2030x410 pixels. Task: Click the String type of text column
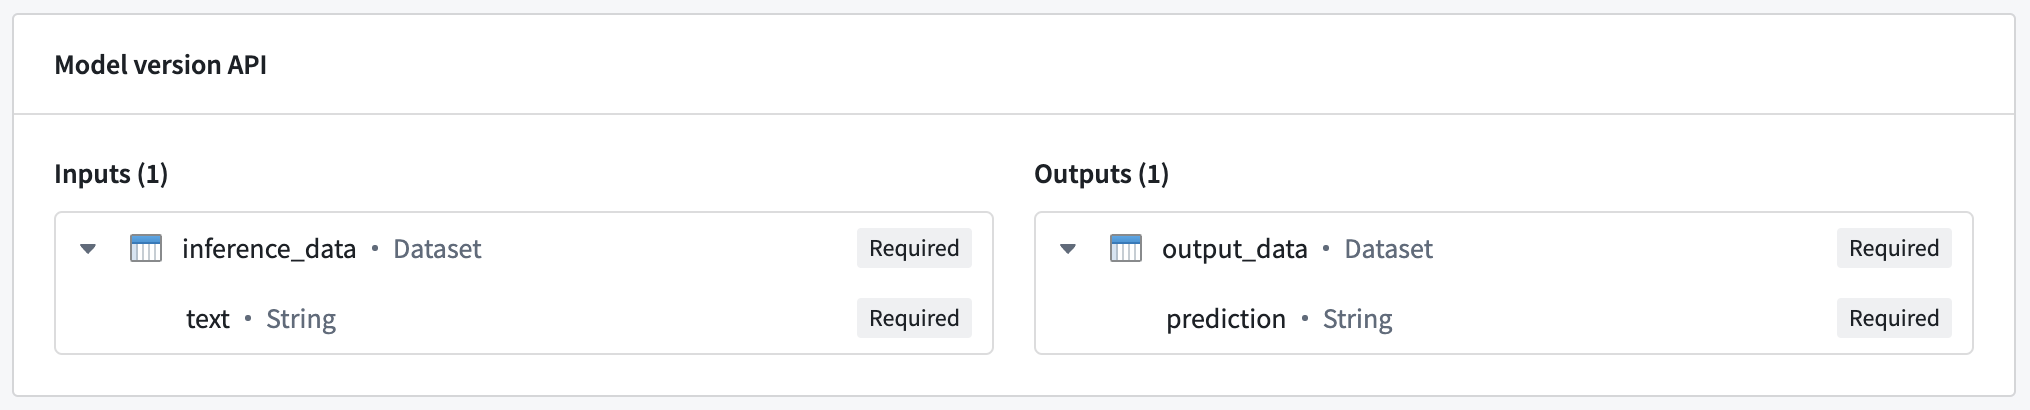[301, 319]
